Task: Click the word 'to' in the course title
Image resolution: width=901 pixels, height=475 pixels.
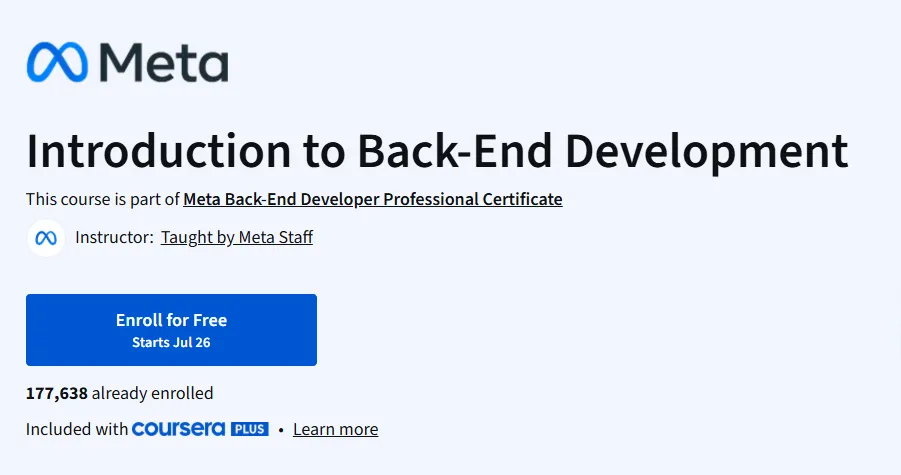Action: tap(324, 152)
